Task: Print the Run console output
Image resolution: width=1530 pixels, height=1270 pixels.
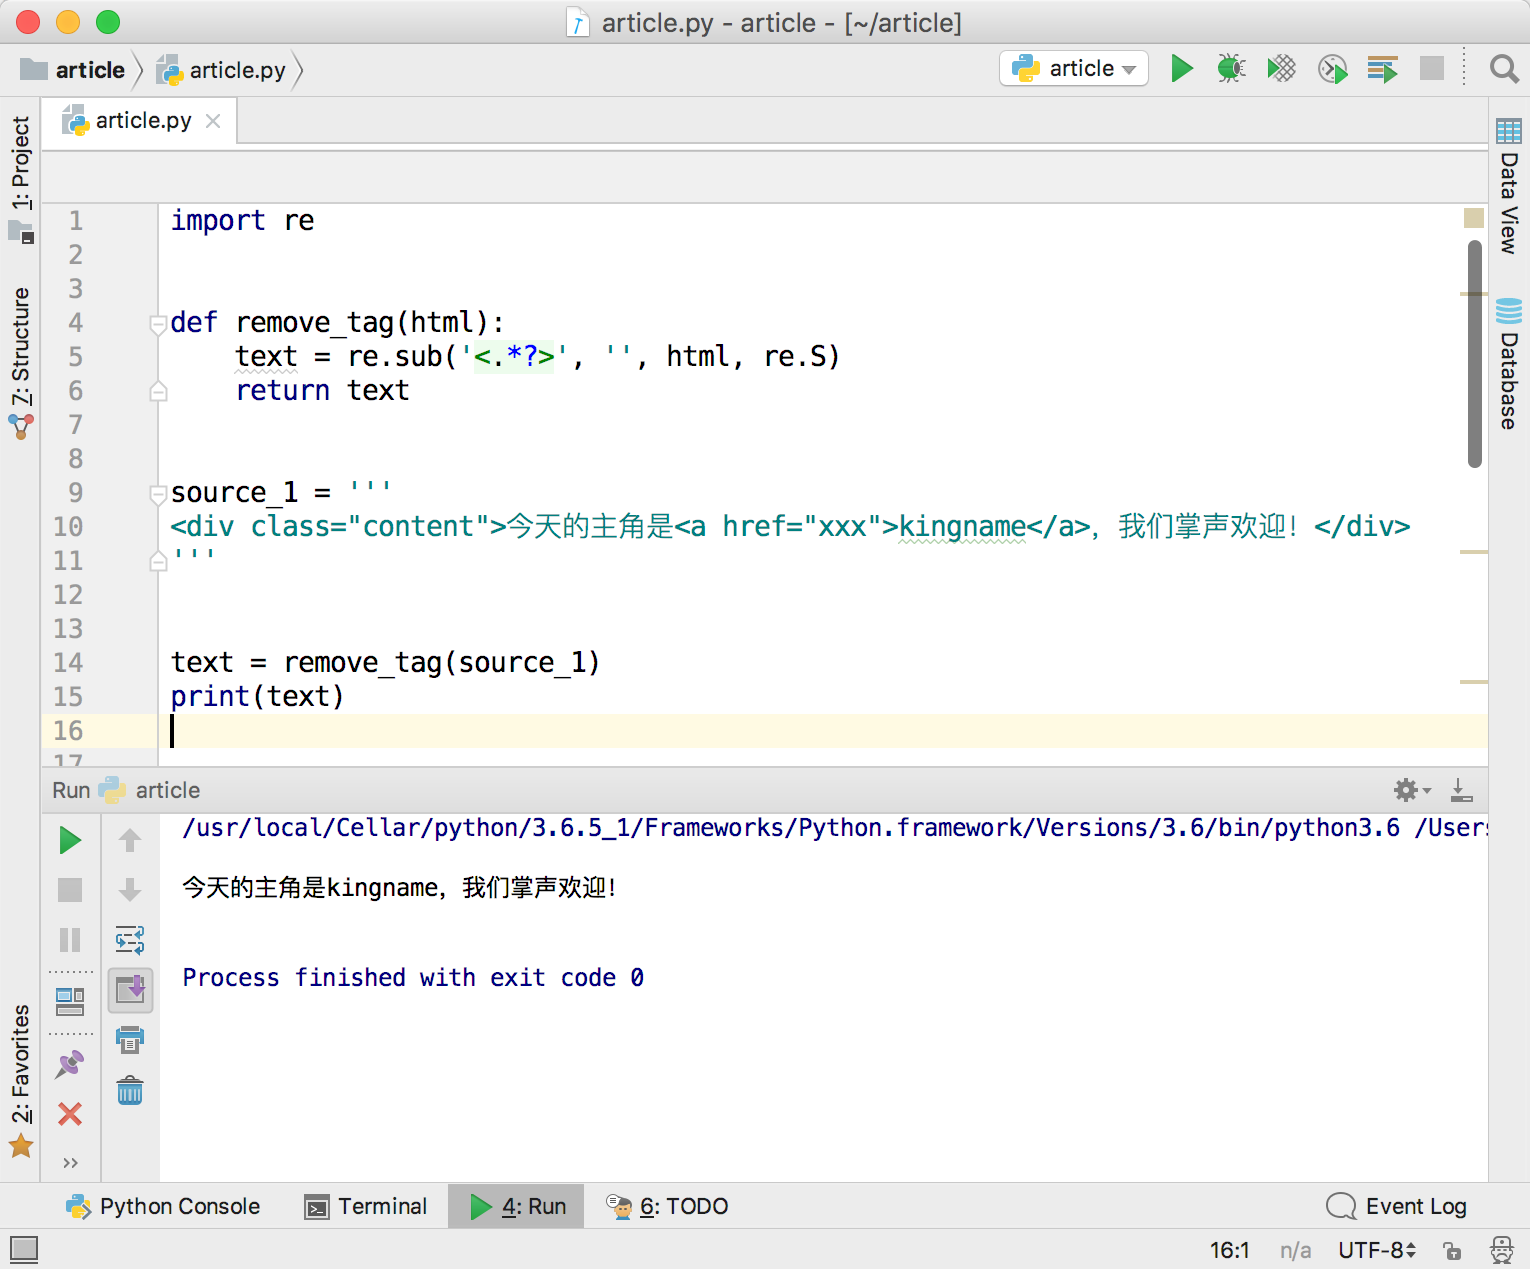Action: 130,1040
